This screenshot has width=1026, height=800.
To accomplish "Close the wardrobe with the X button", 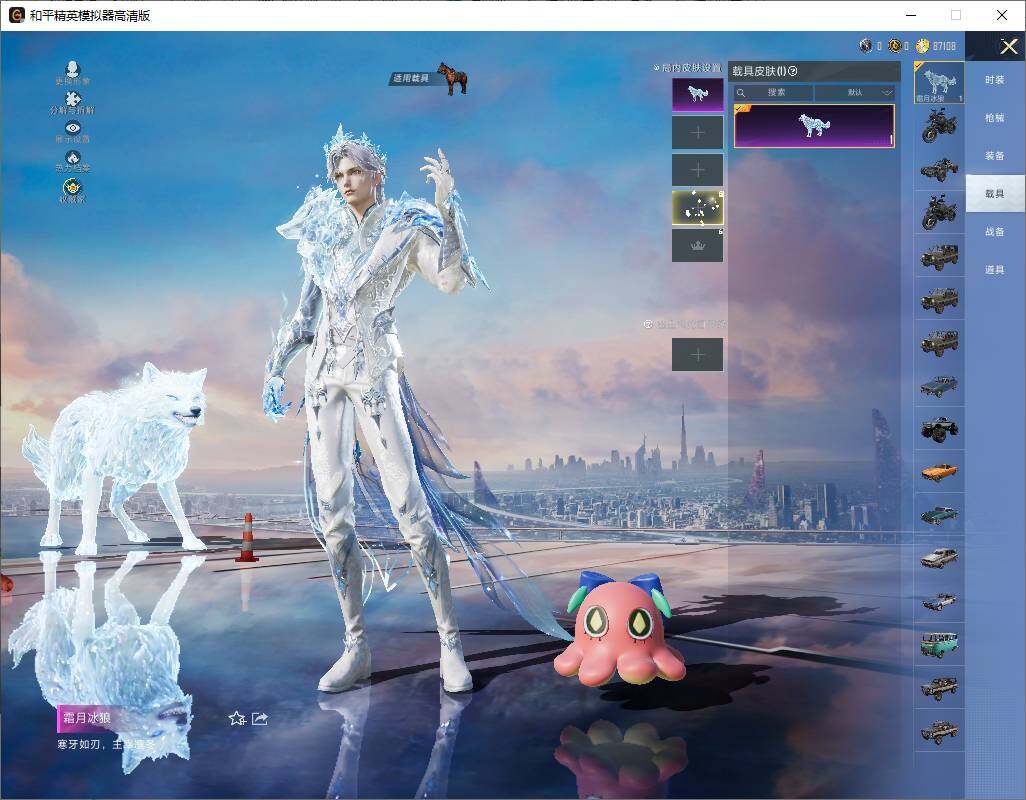I will [x=1008, y=46].
